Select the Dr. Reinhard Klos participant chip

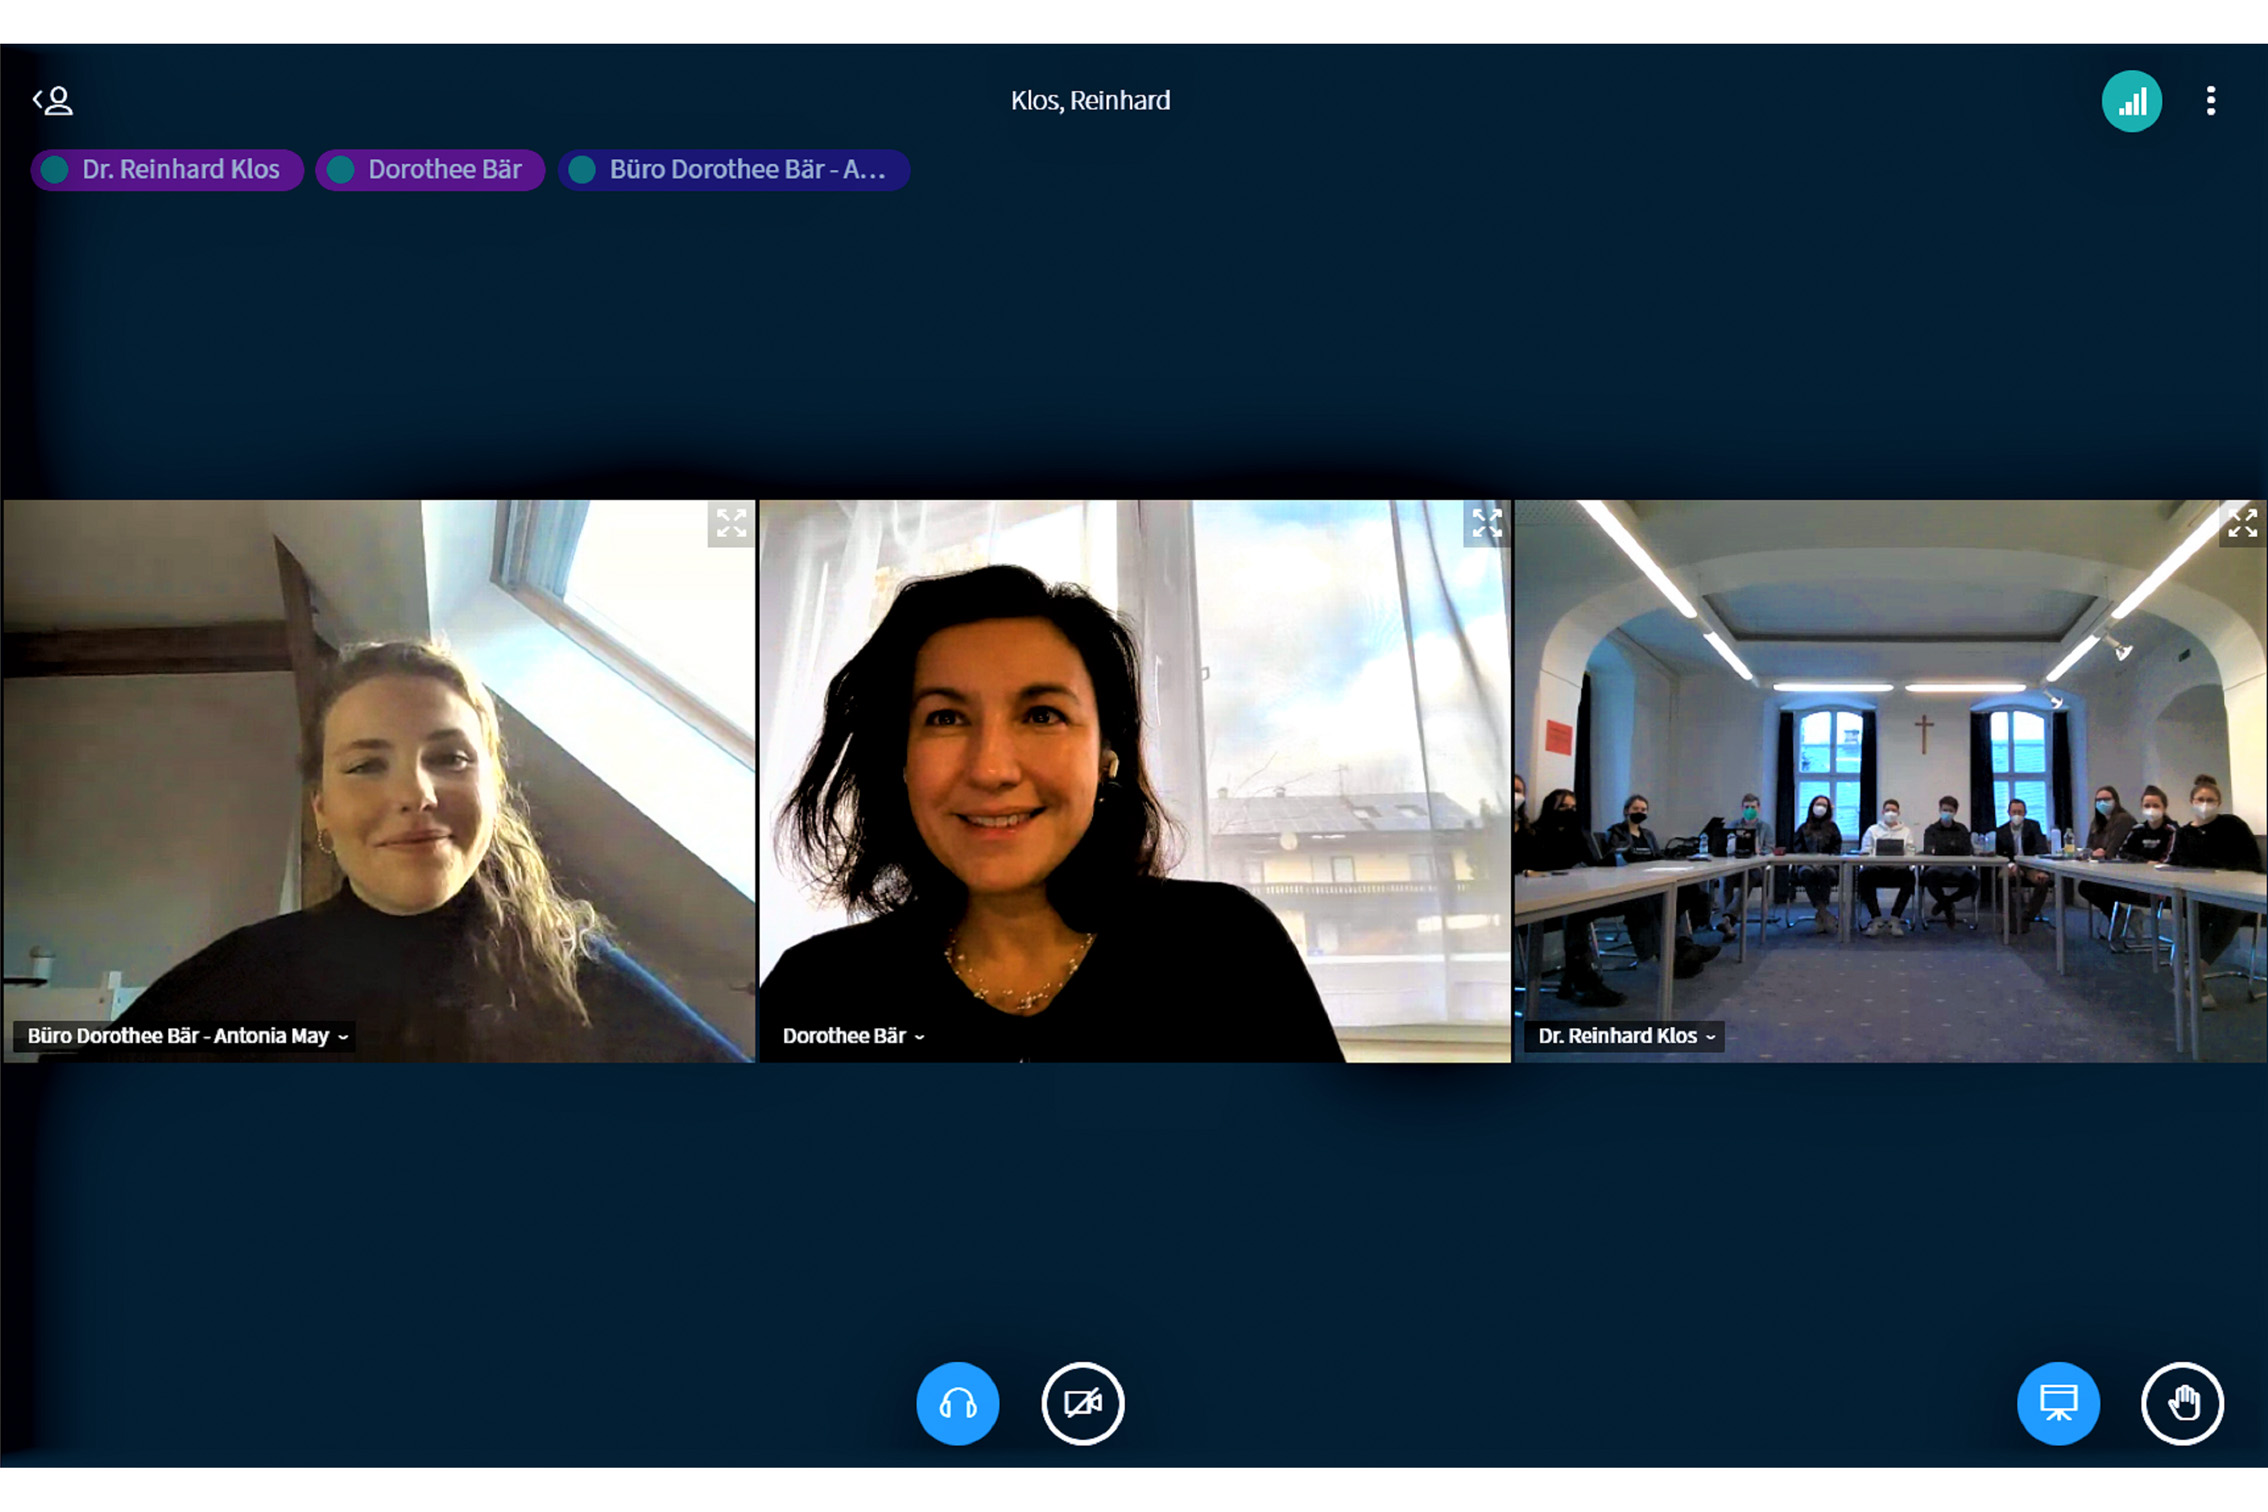(167, 170)
